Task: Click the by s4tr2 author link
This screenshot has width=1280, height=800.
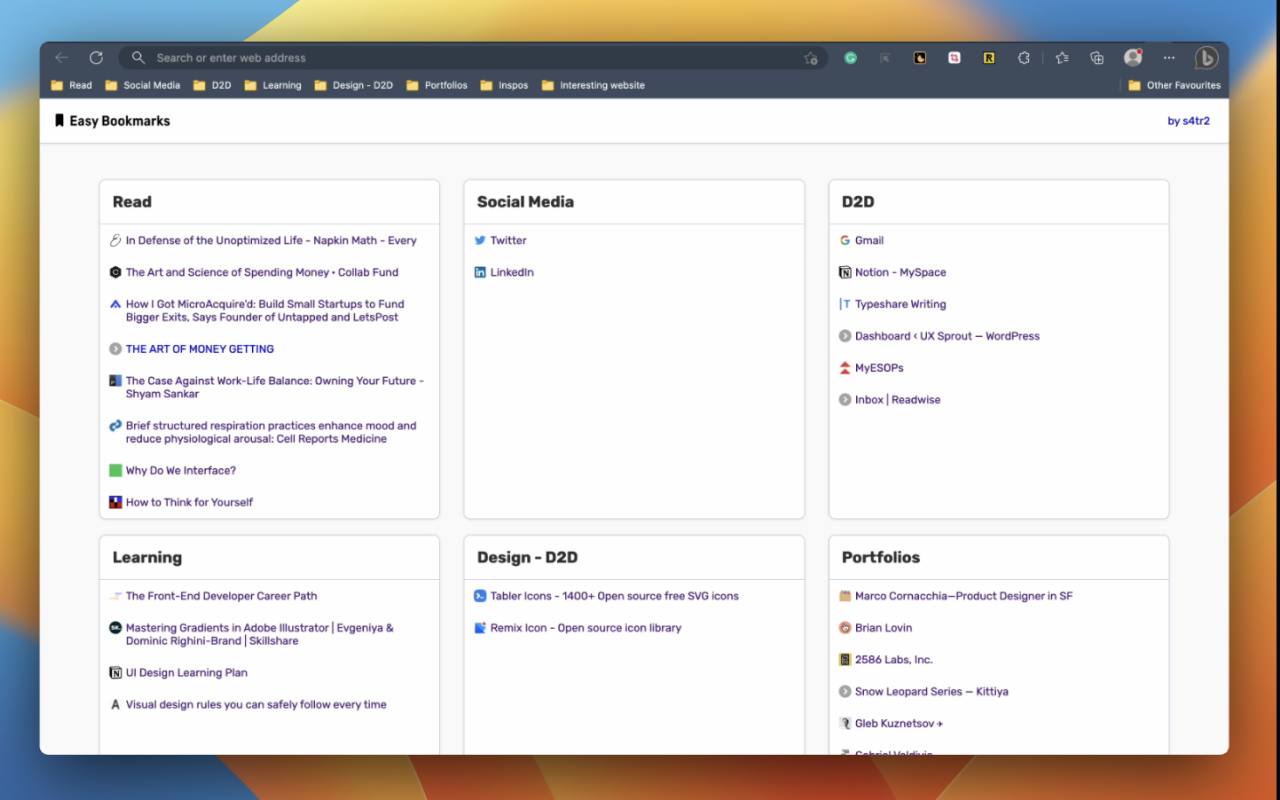Action: [1189, 120]
